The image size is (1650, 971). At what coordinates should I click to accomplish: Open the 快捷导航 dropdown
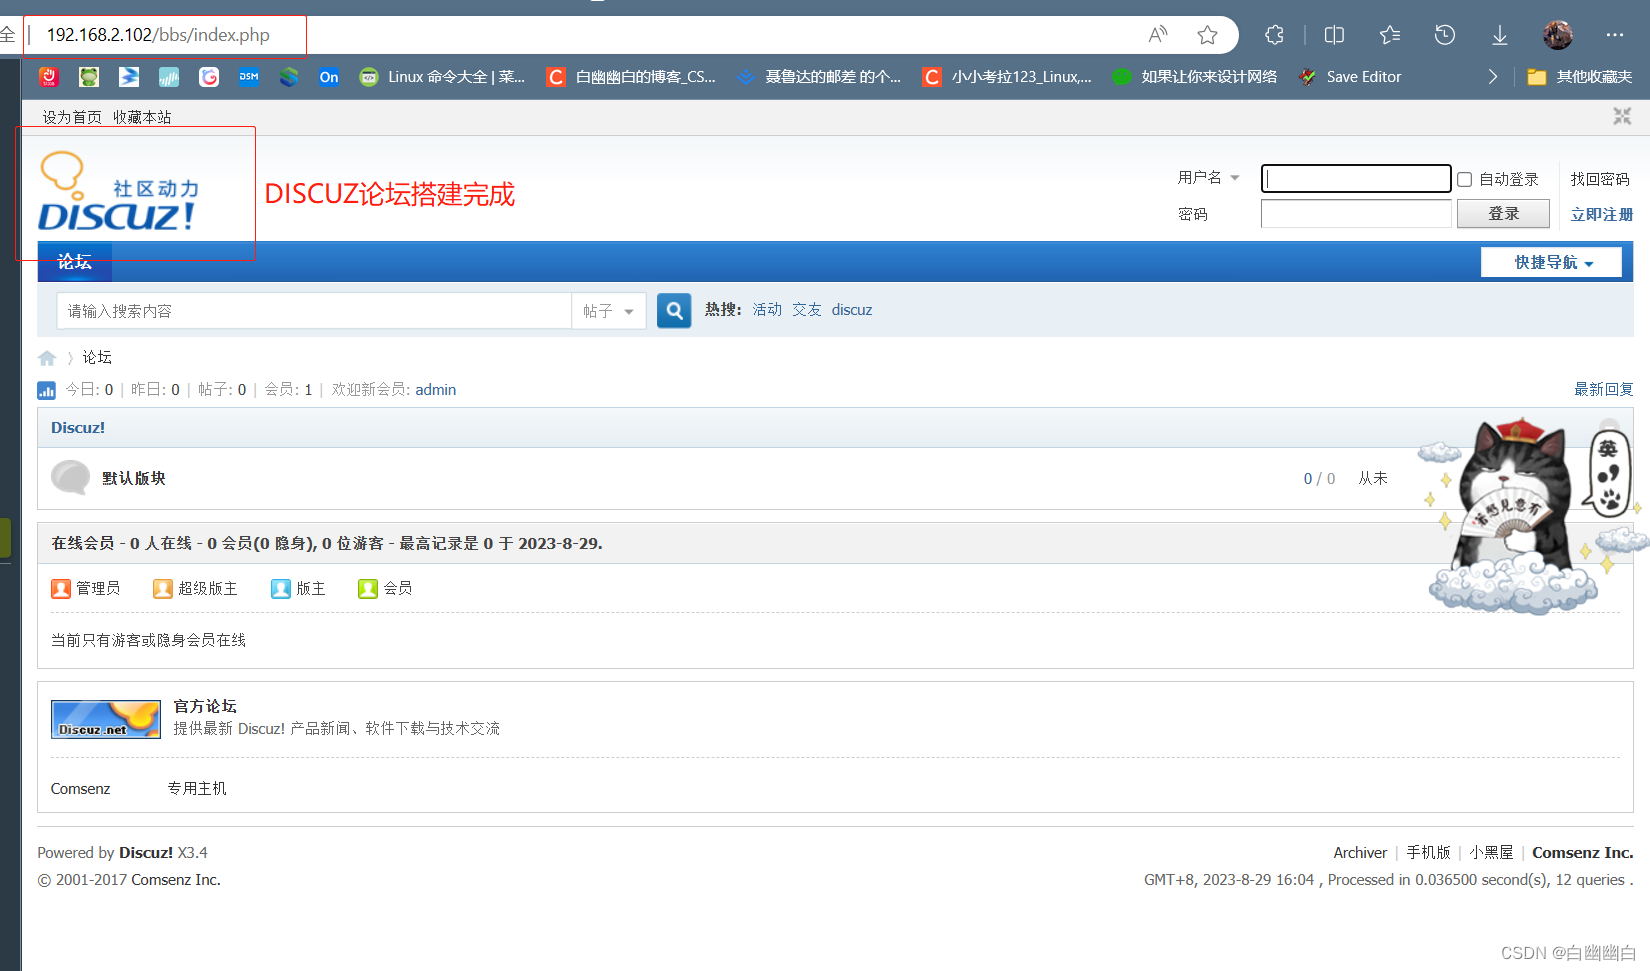[x=1552, y=262]
